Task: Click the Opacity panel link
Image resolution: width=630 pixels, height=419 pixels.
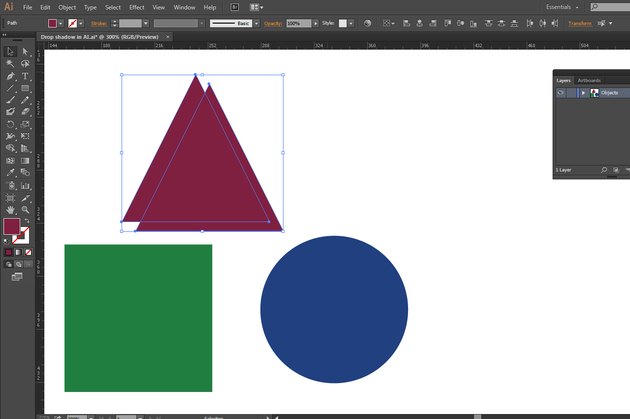Action: (273, 23)
